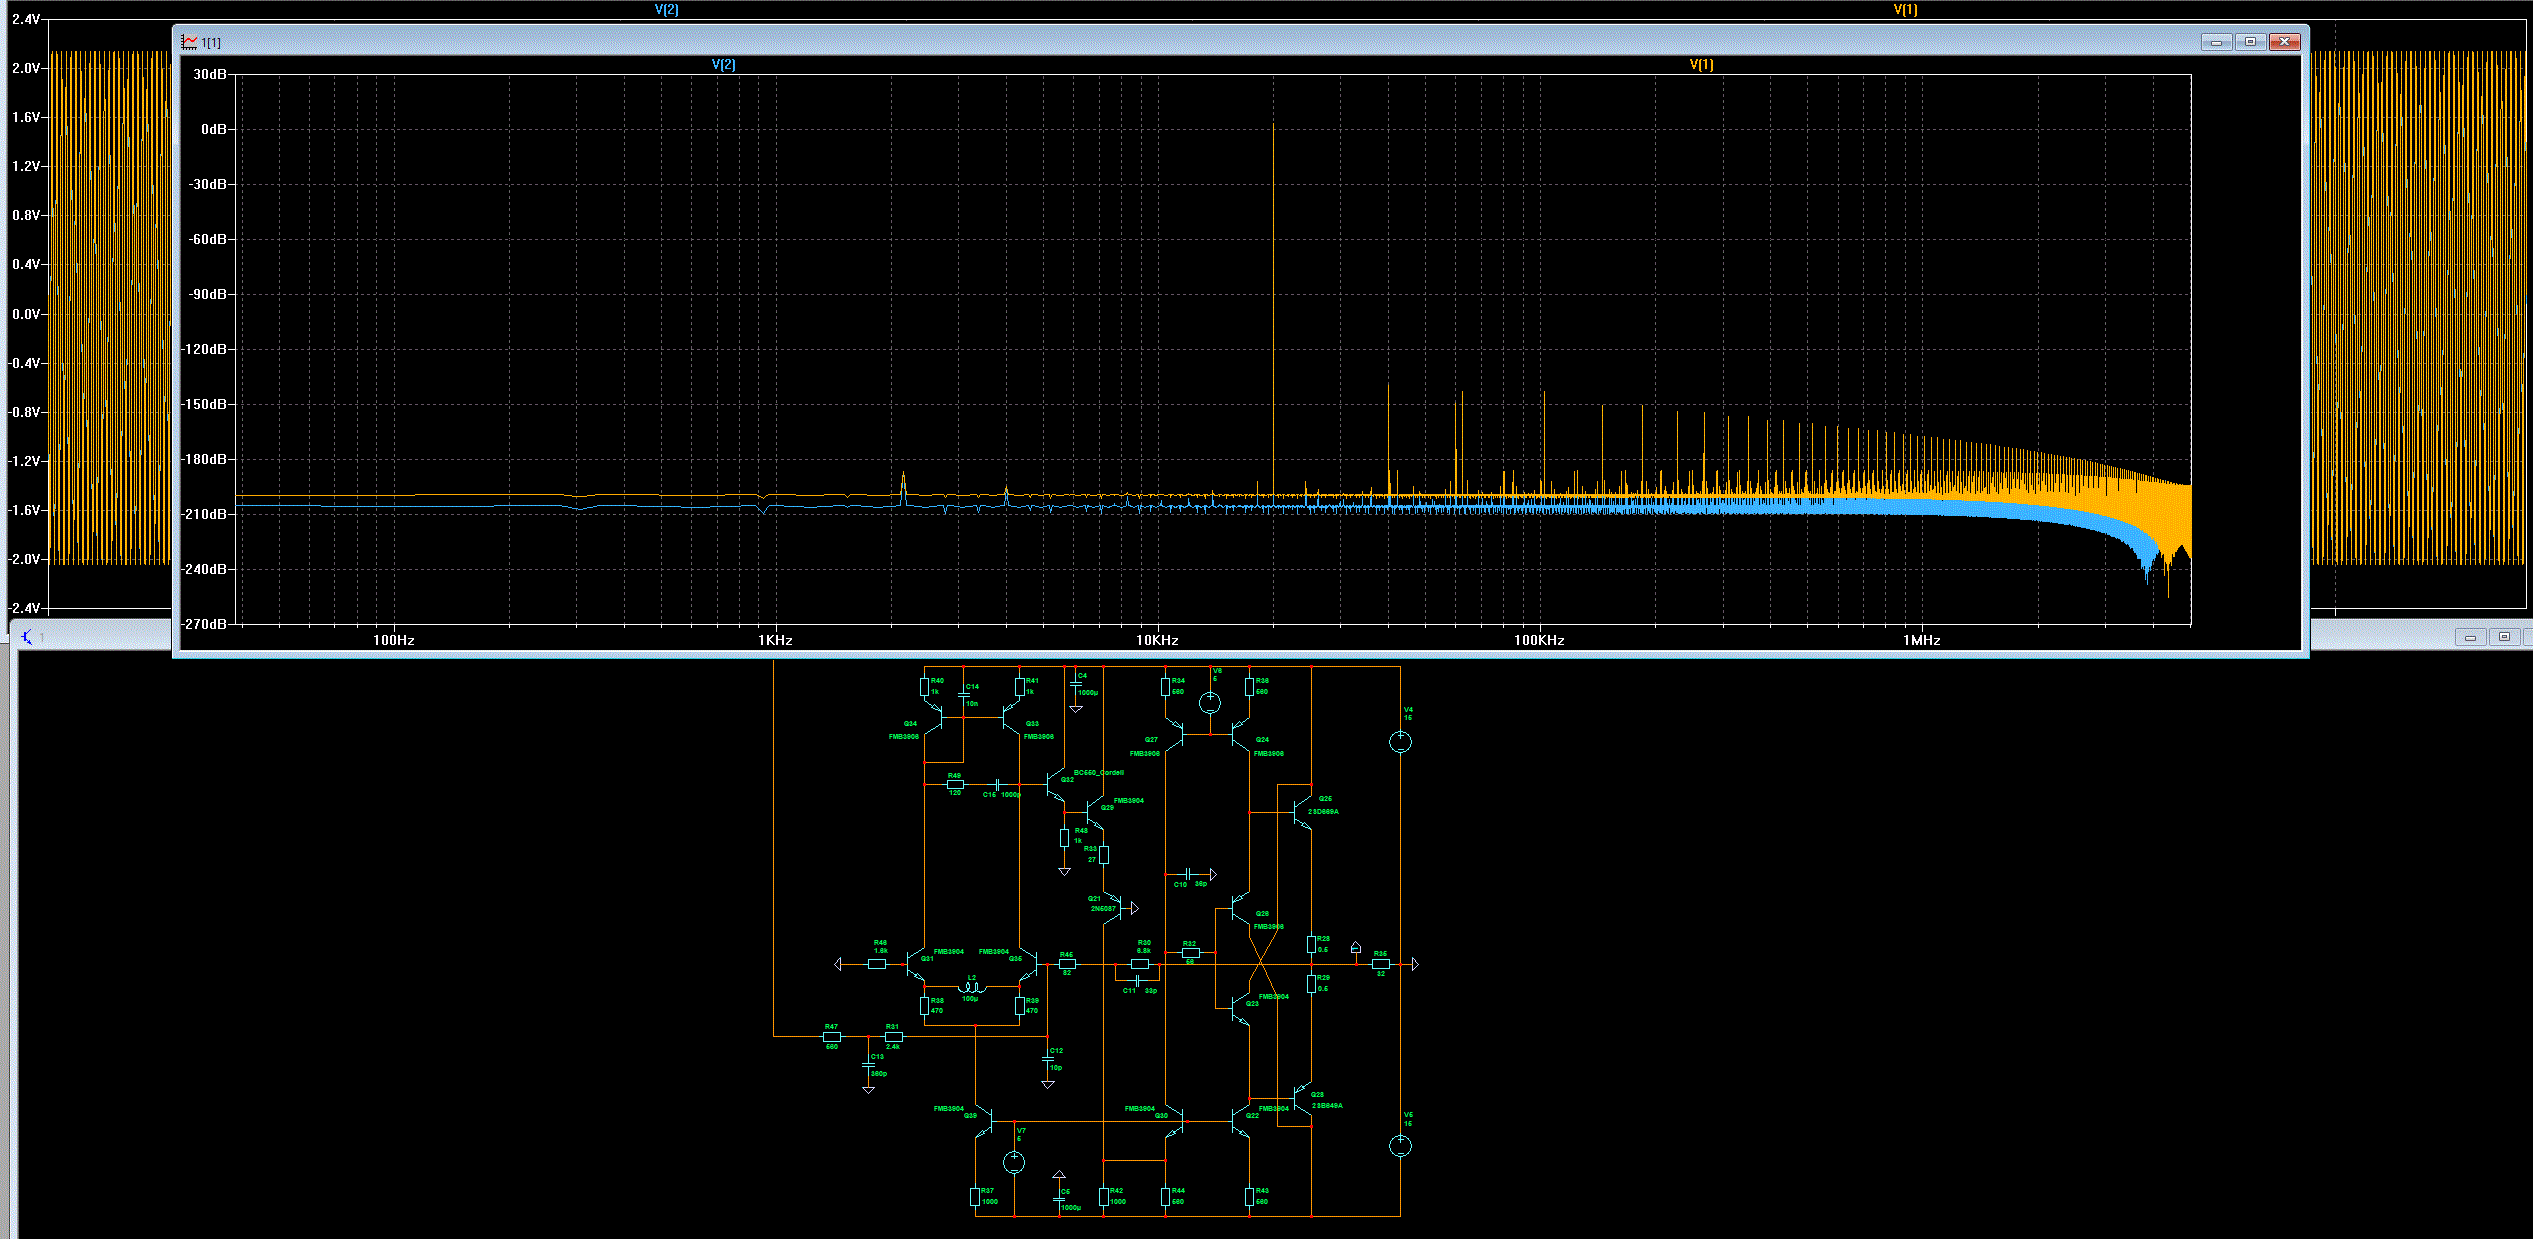
Task: Select the V5 voltage source symbol
Action: (1400, 1146)
